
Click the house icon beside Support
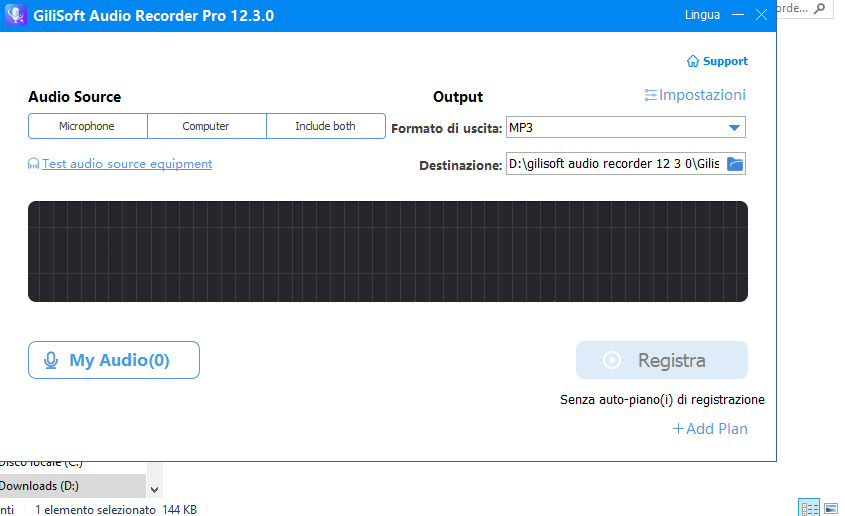[692, 61]
